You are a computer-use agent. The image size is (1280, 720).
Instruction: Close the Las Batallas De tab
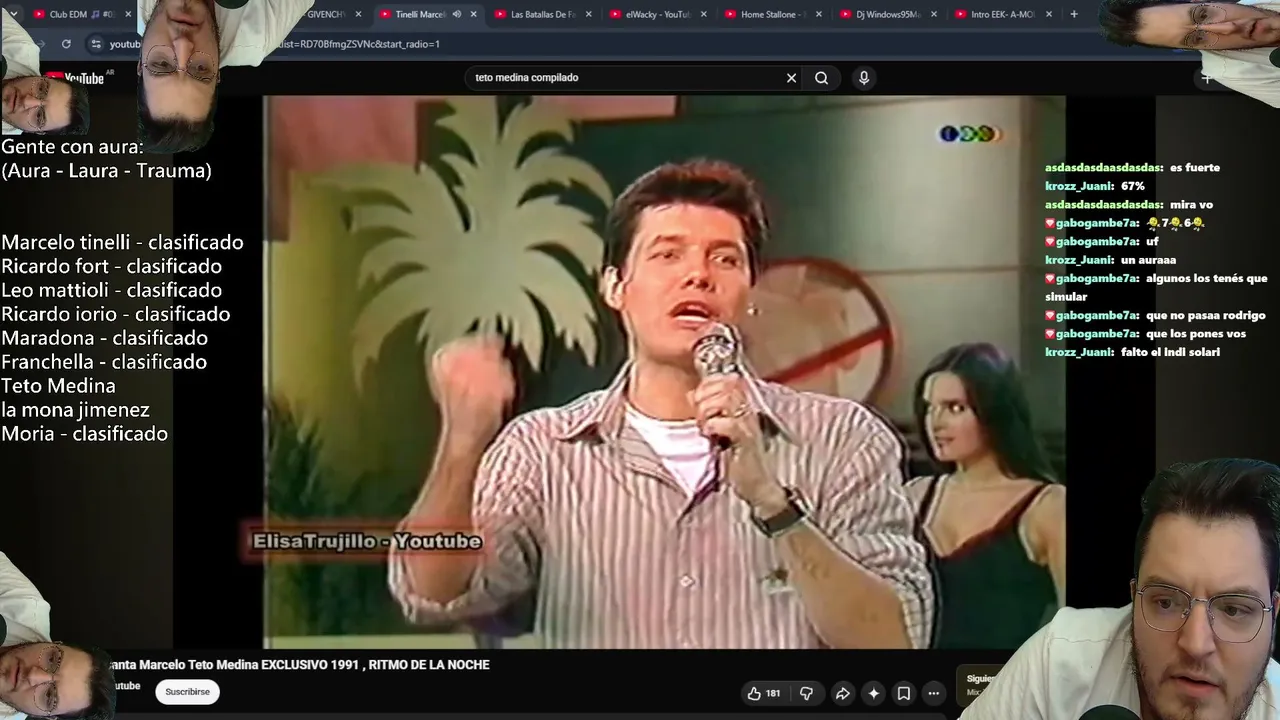pos(588,14)
